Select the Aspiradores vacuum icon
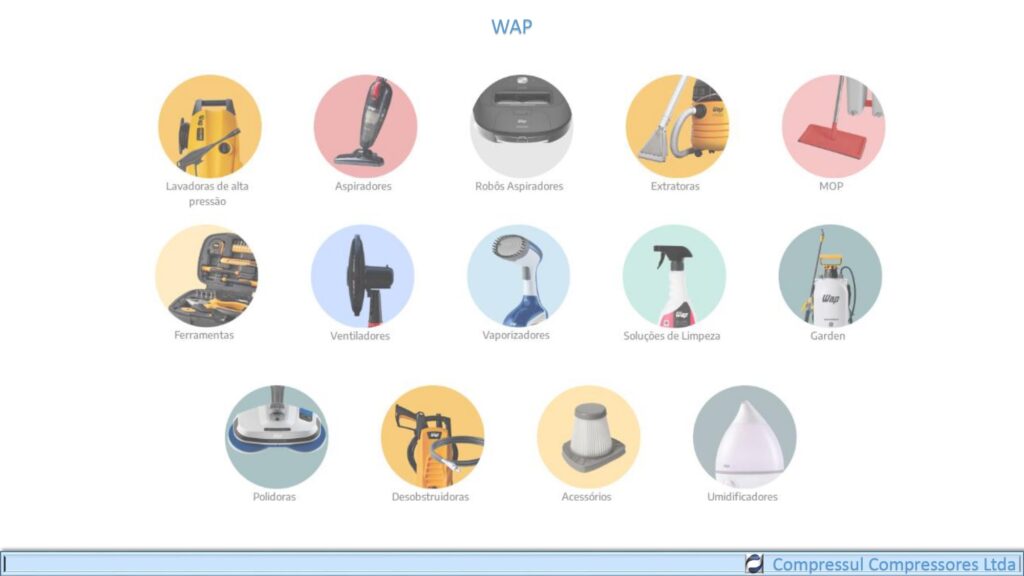The image size is (1024, 576). point(365,126)
